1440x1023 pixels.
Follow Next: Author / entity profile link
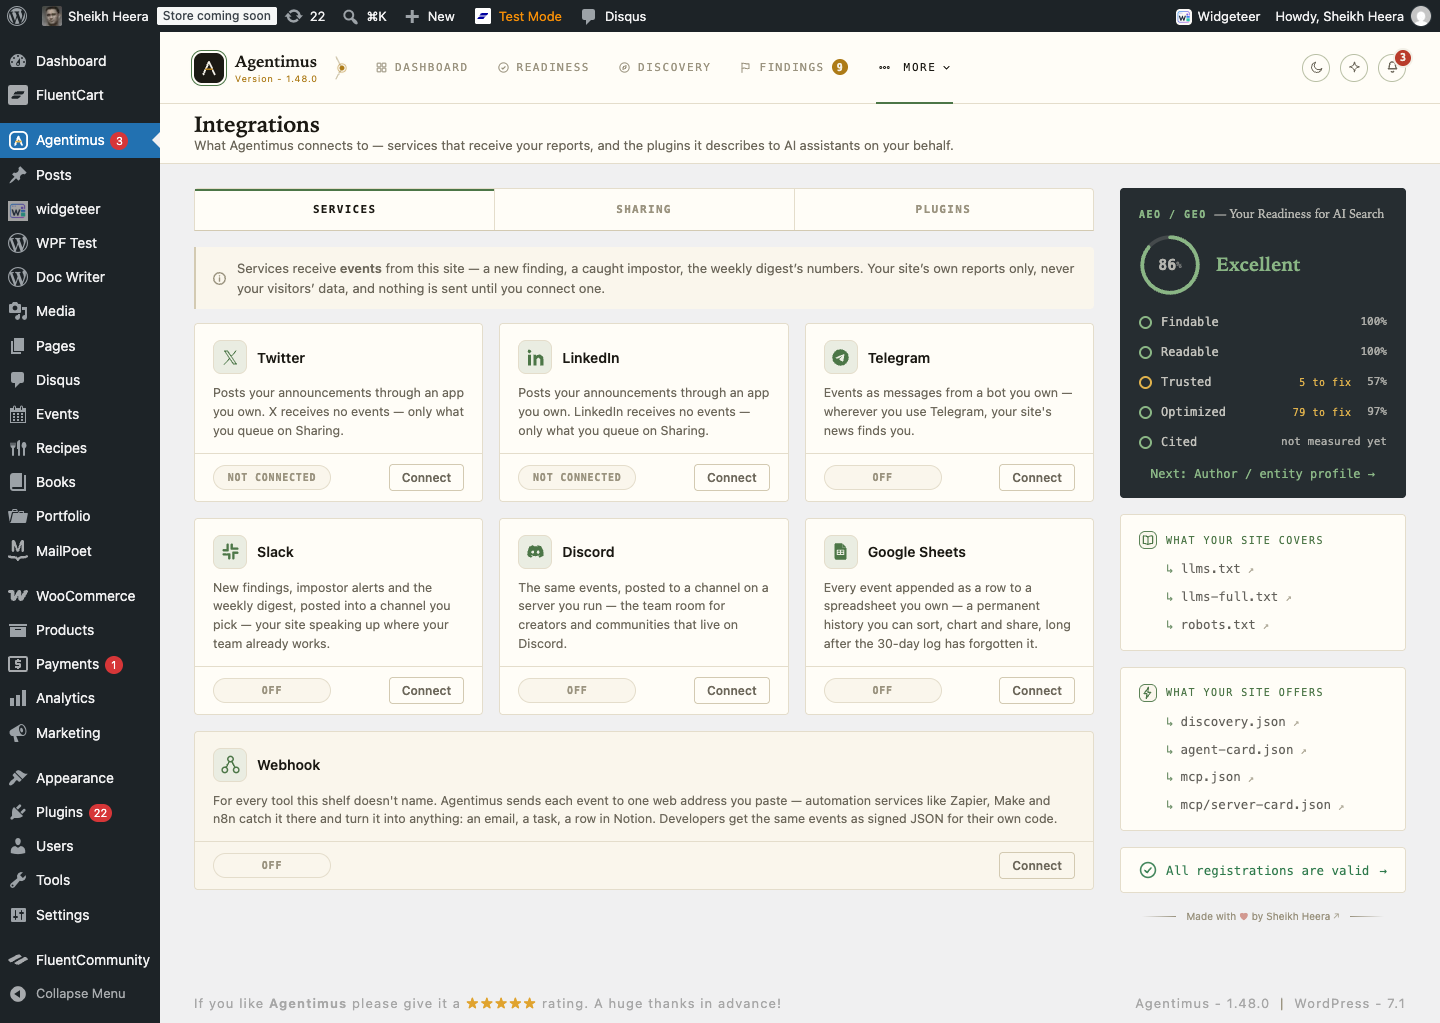[1263, 474]
